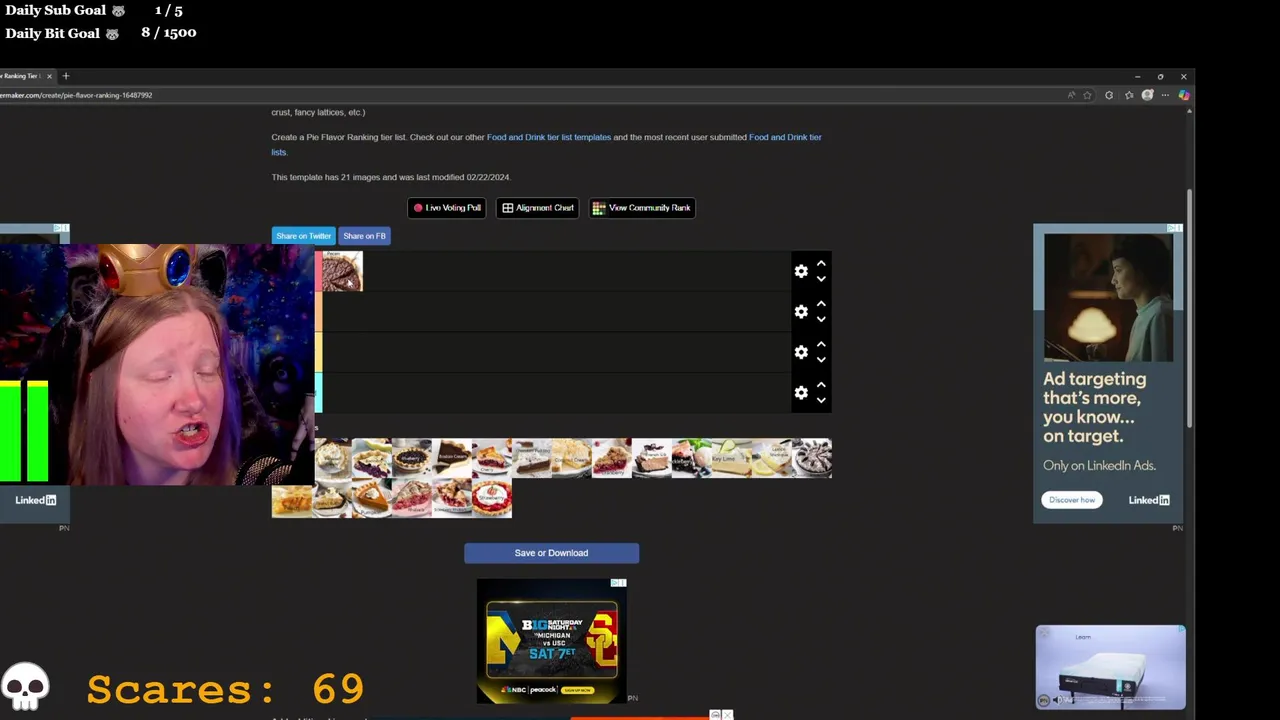Open the Alignment Chart view
Screen dimensions: 1280x720
point(538,208)
